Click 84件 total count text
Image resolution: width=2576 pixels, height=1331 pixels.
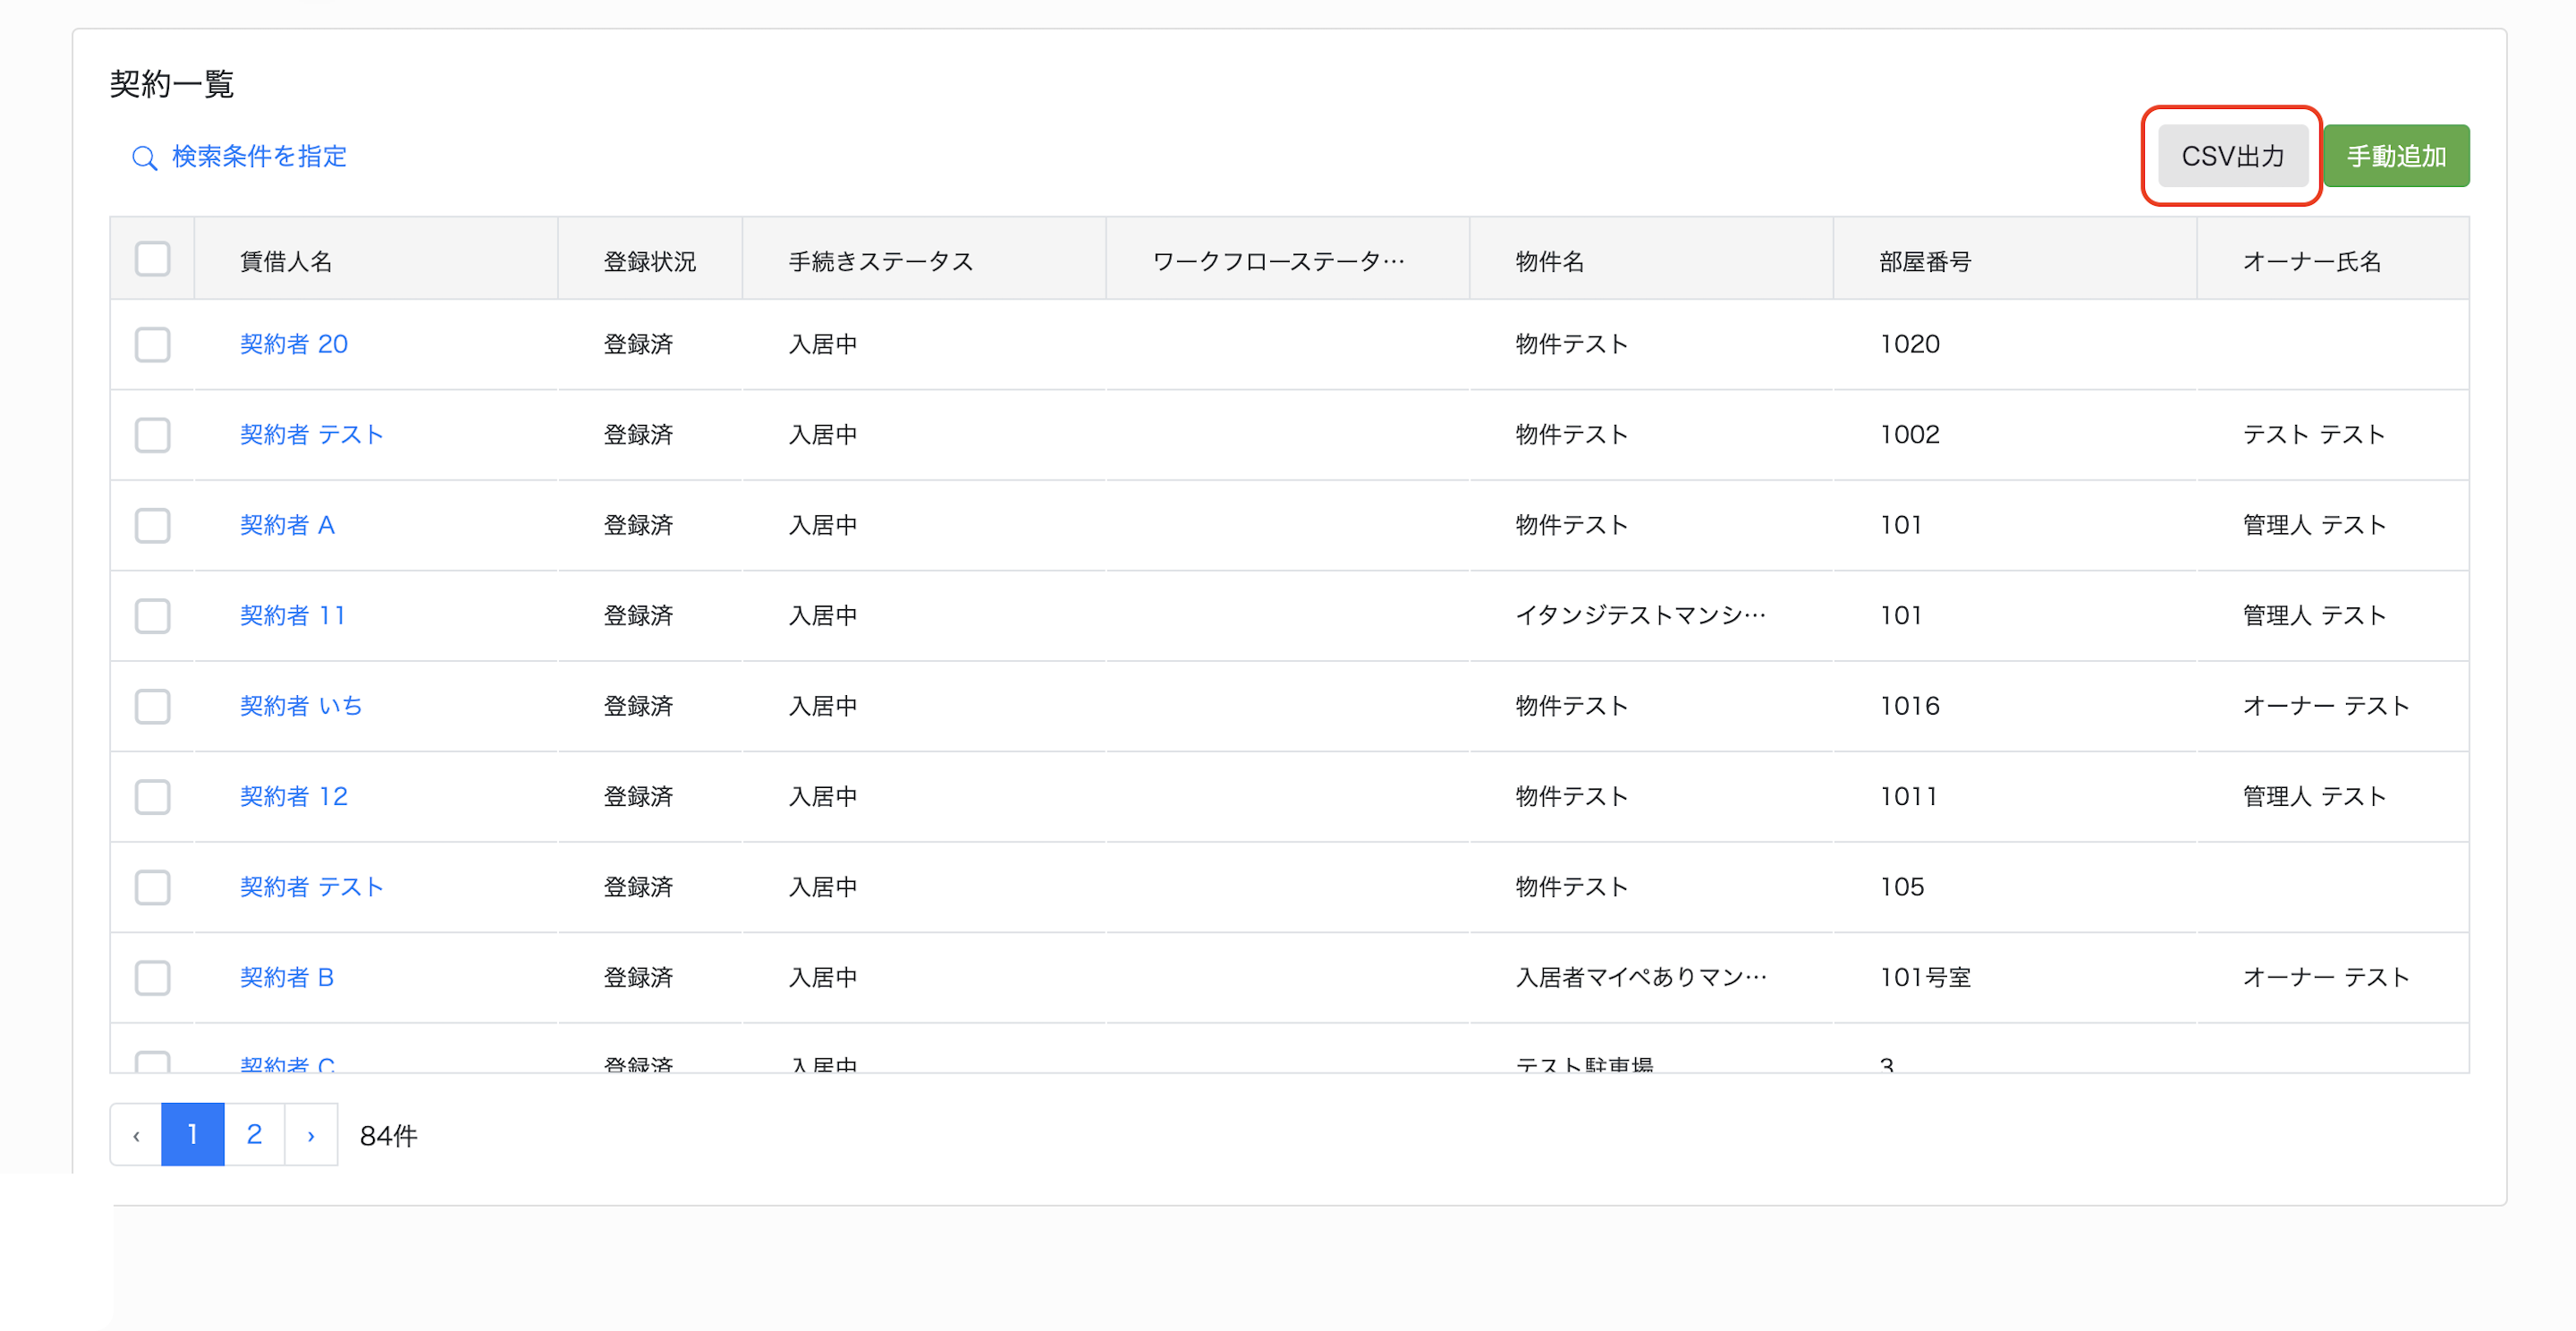point(388,1136)
